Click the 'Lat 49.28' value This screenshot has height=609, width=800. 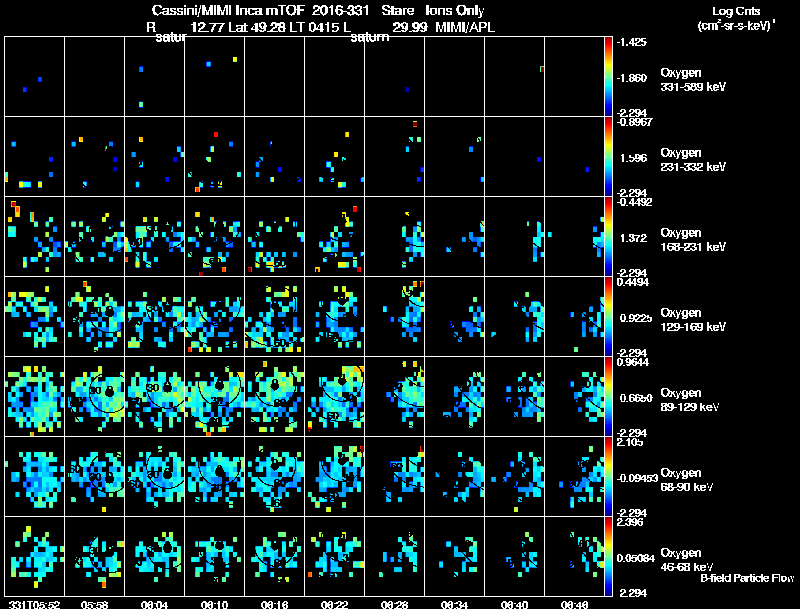click(x=257, y=27)
